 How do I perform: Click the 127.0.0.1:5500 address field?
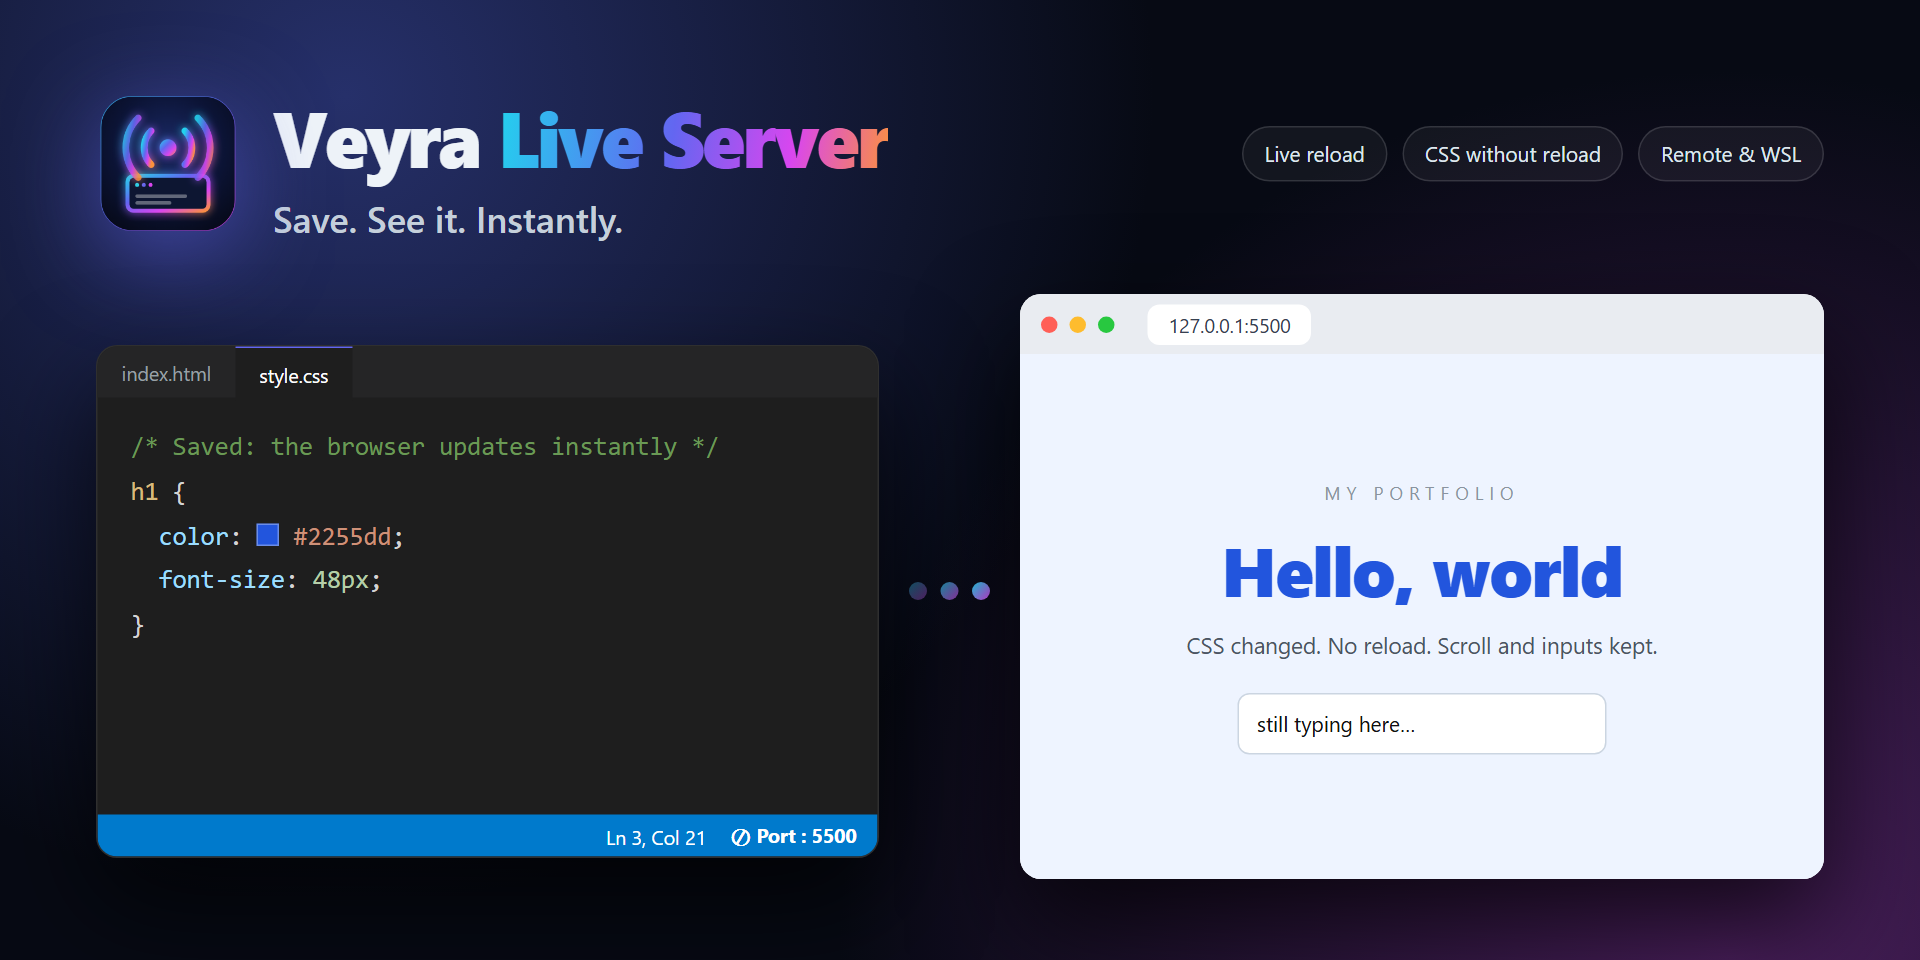coord(1229,325)
